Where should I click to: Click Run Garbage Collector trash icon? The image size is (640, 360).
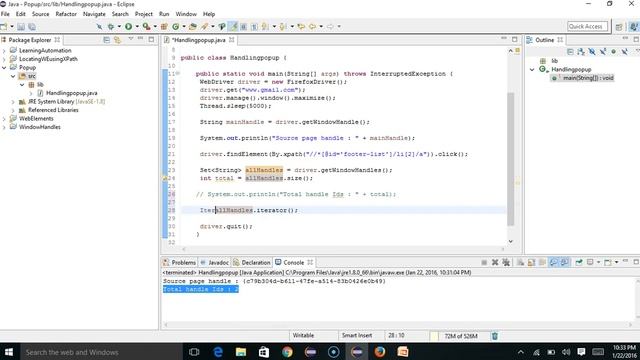point(495,336)
